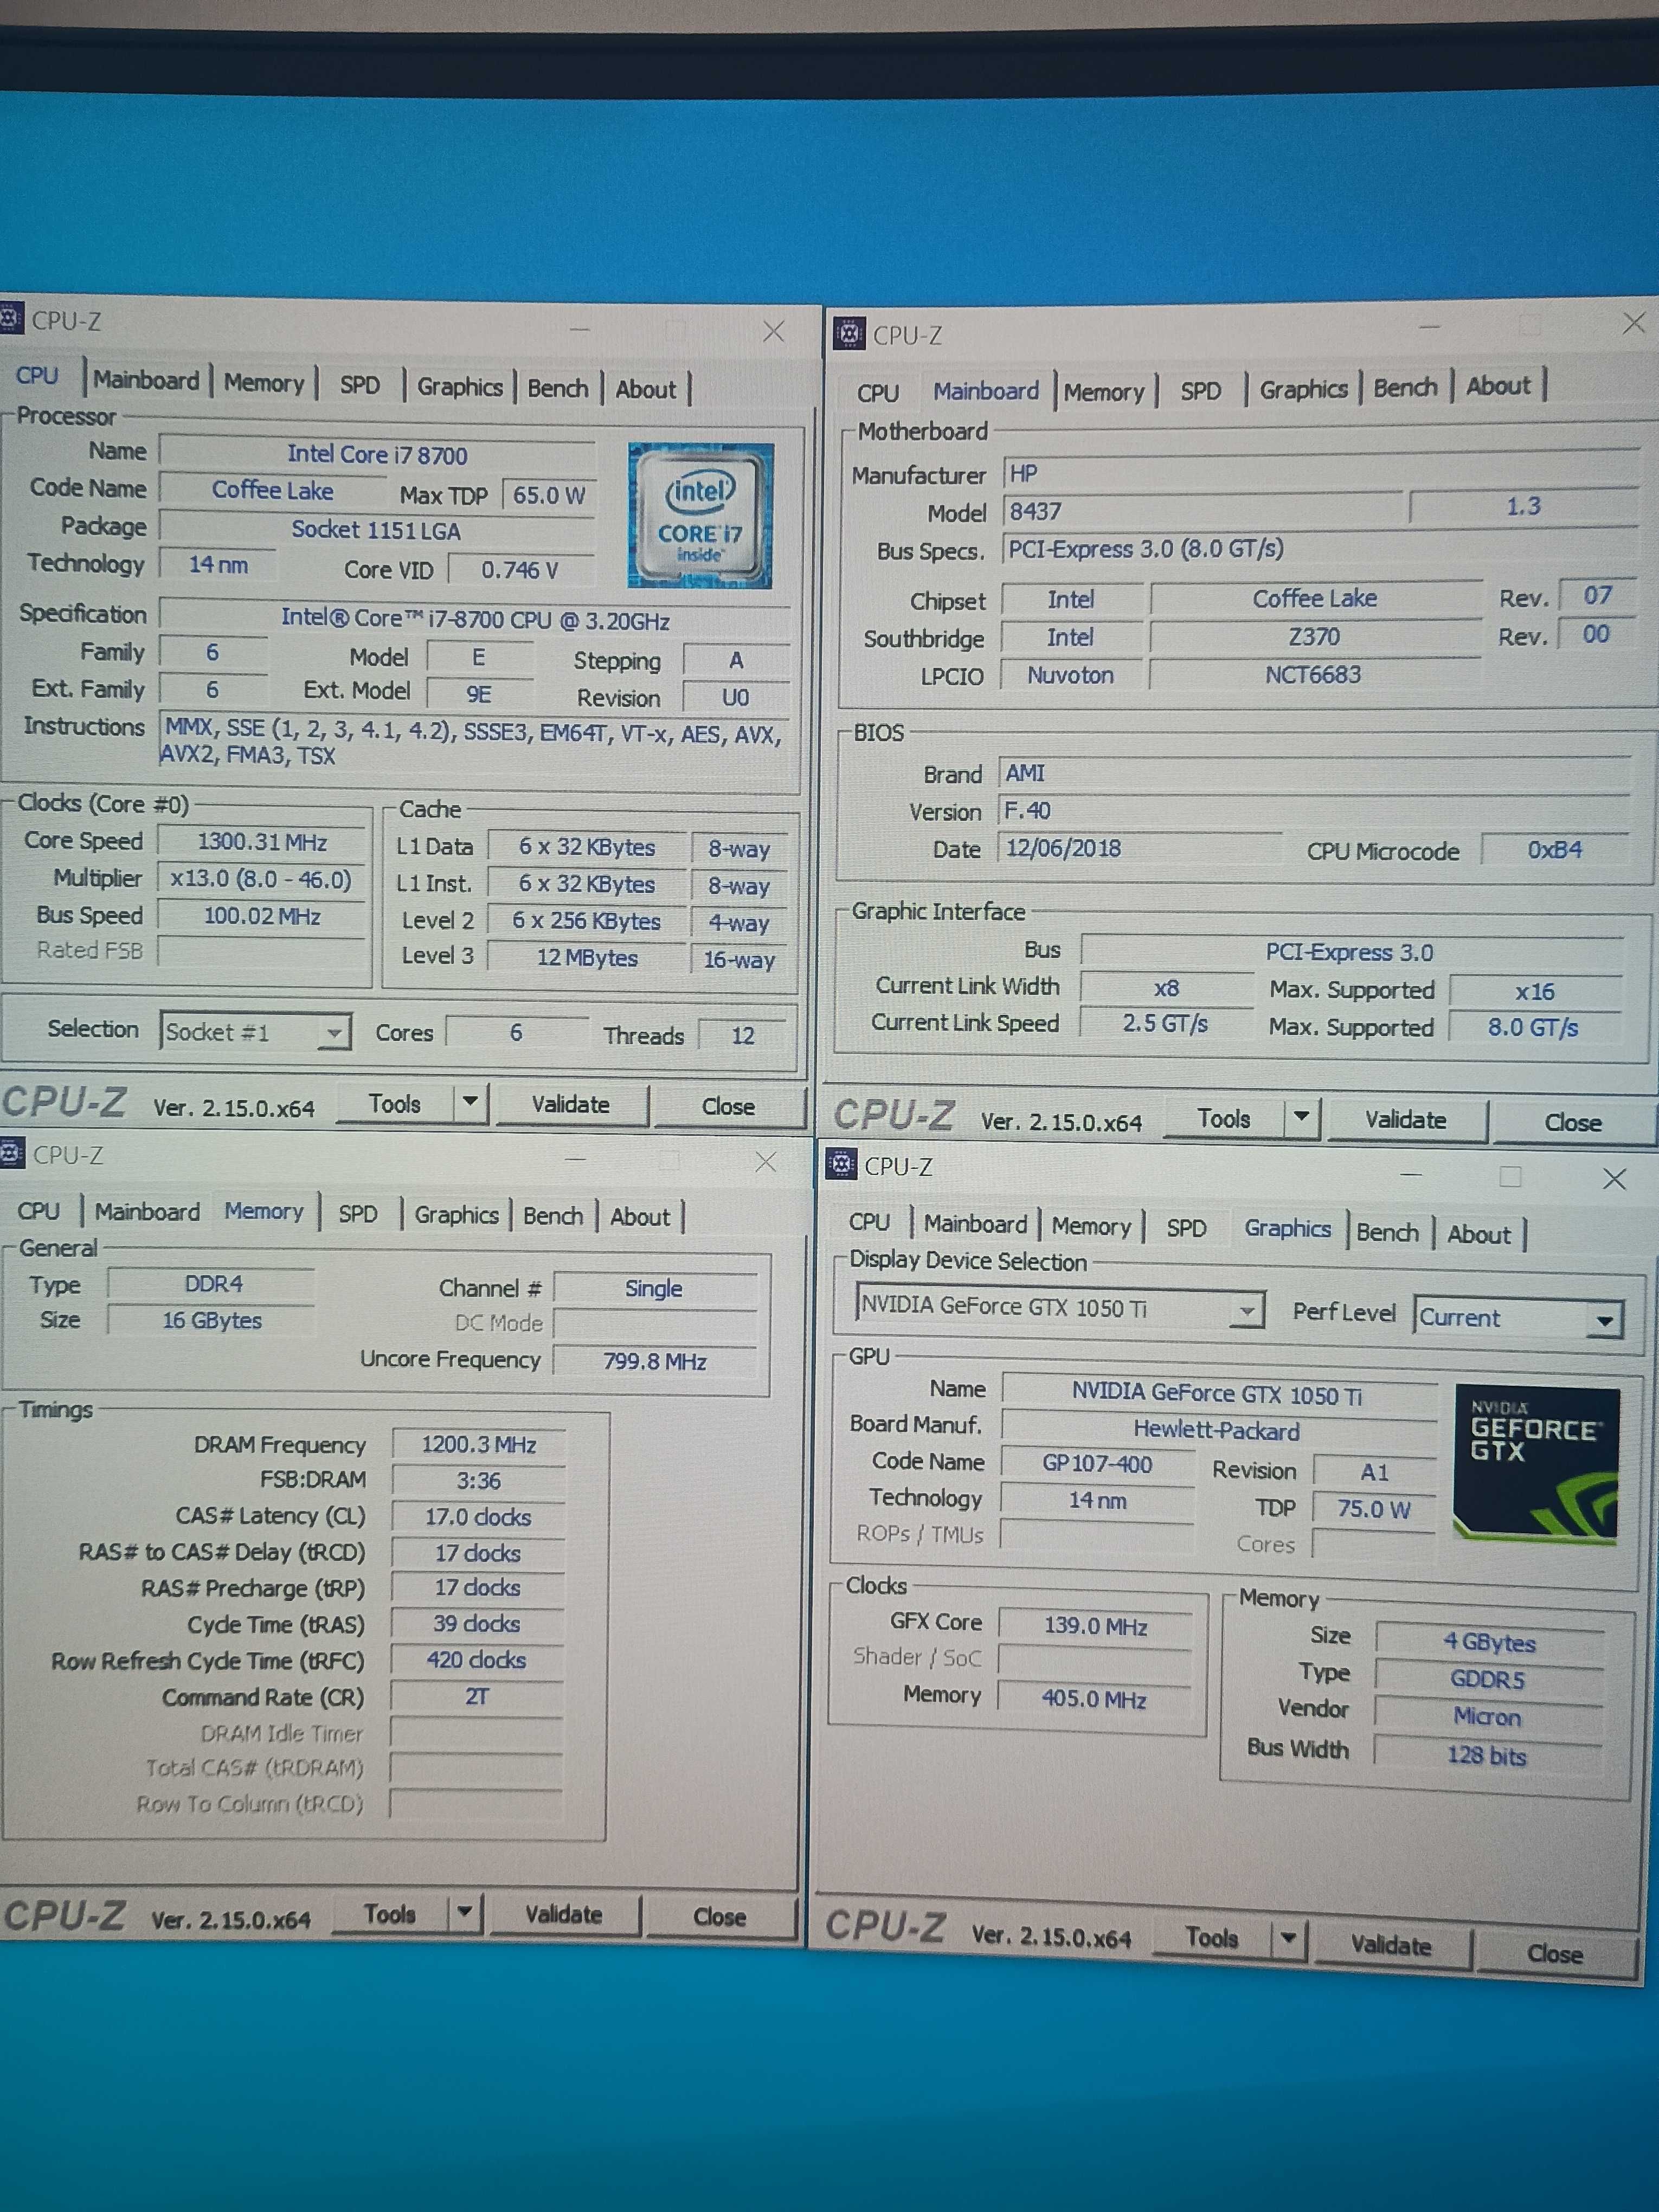This screenshot has width=1659, height=2212.
Task: Open Mainboard tab in CPU window (top-left)
Action: pos(147,381)
